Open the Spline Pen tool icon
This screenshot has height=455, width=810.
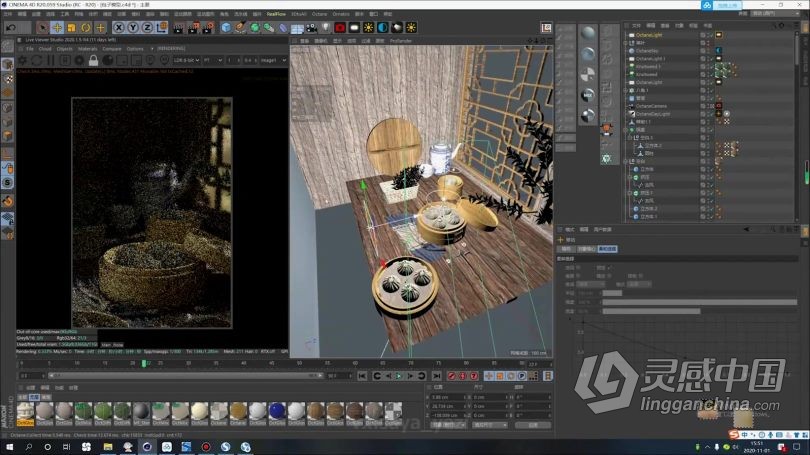(x=241, y=28)
